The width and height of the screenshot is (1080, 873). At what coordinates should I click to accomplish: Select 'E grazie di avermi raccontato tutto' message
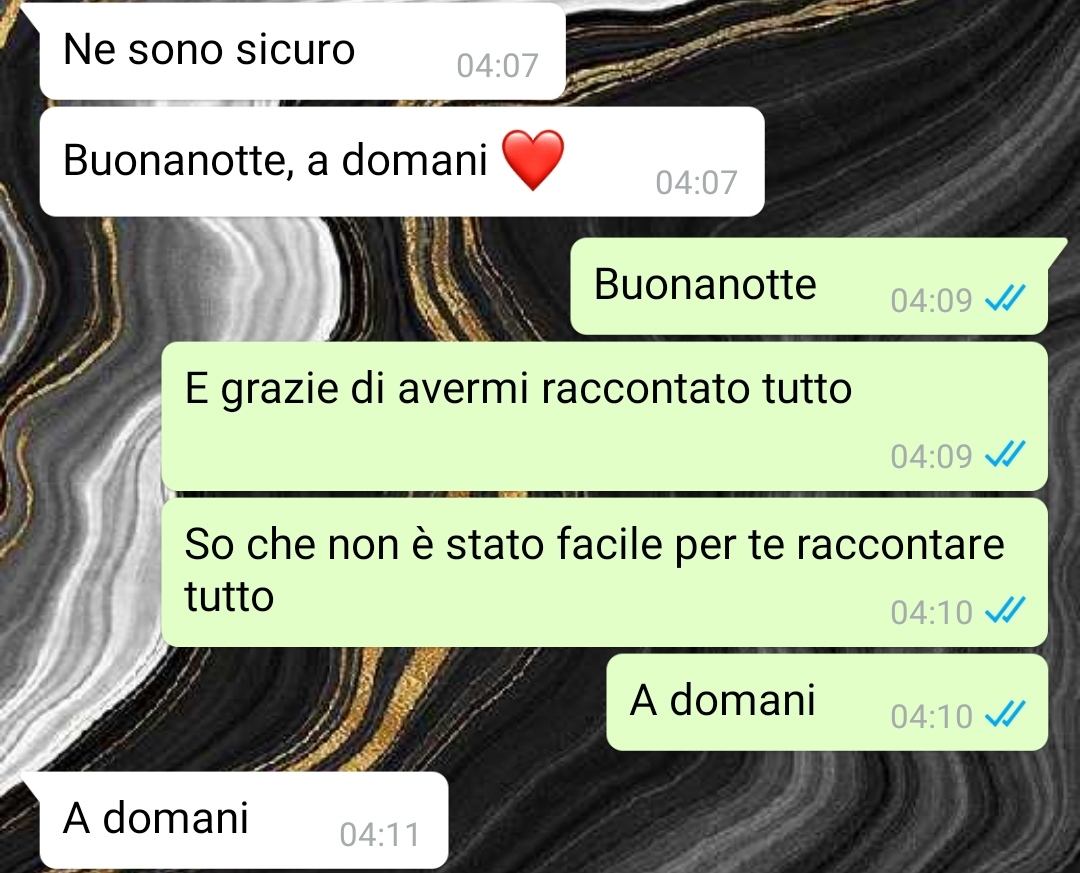pyautogui.click(x=605, y=416)
